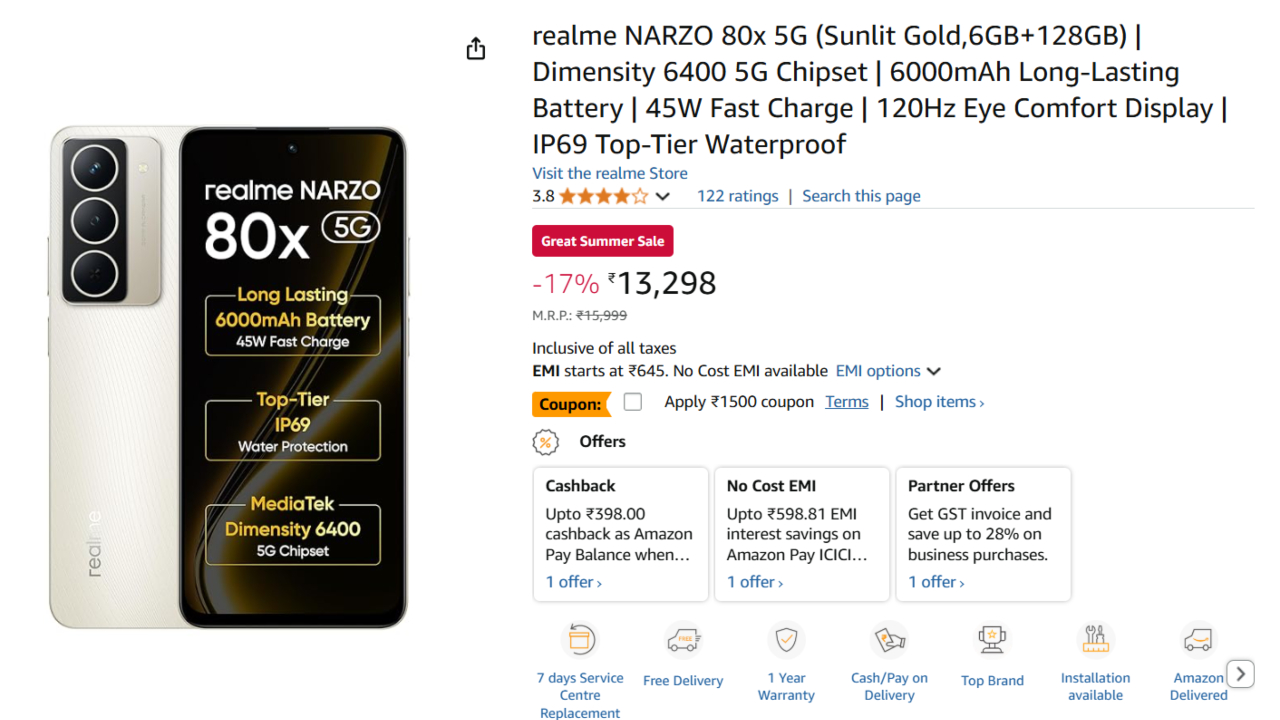Click the Top Brand trophy icon
Viewport: 1280px width, 720px height.
click(x=992, y=640)
